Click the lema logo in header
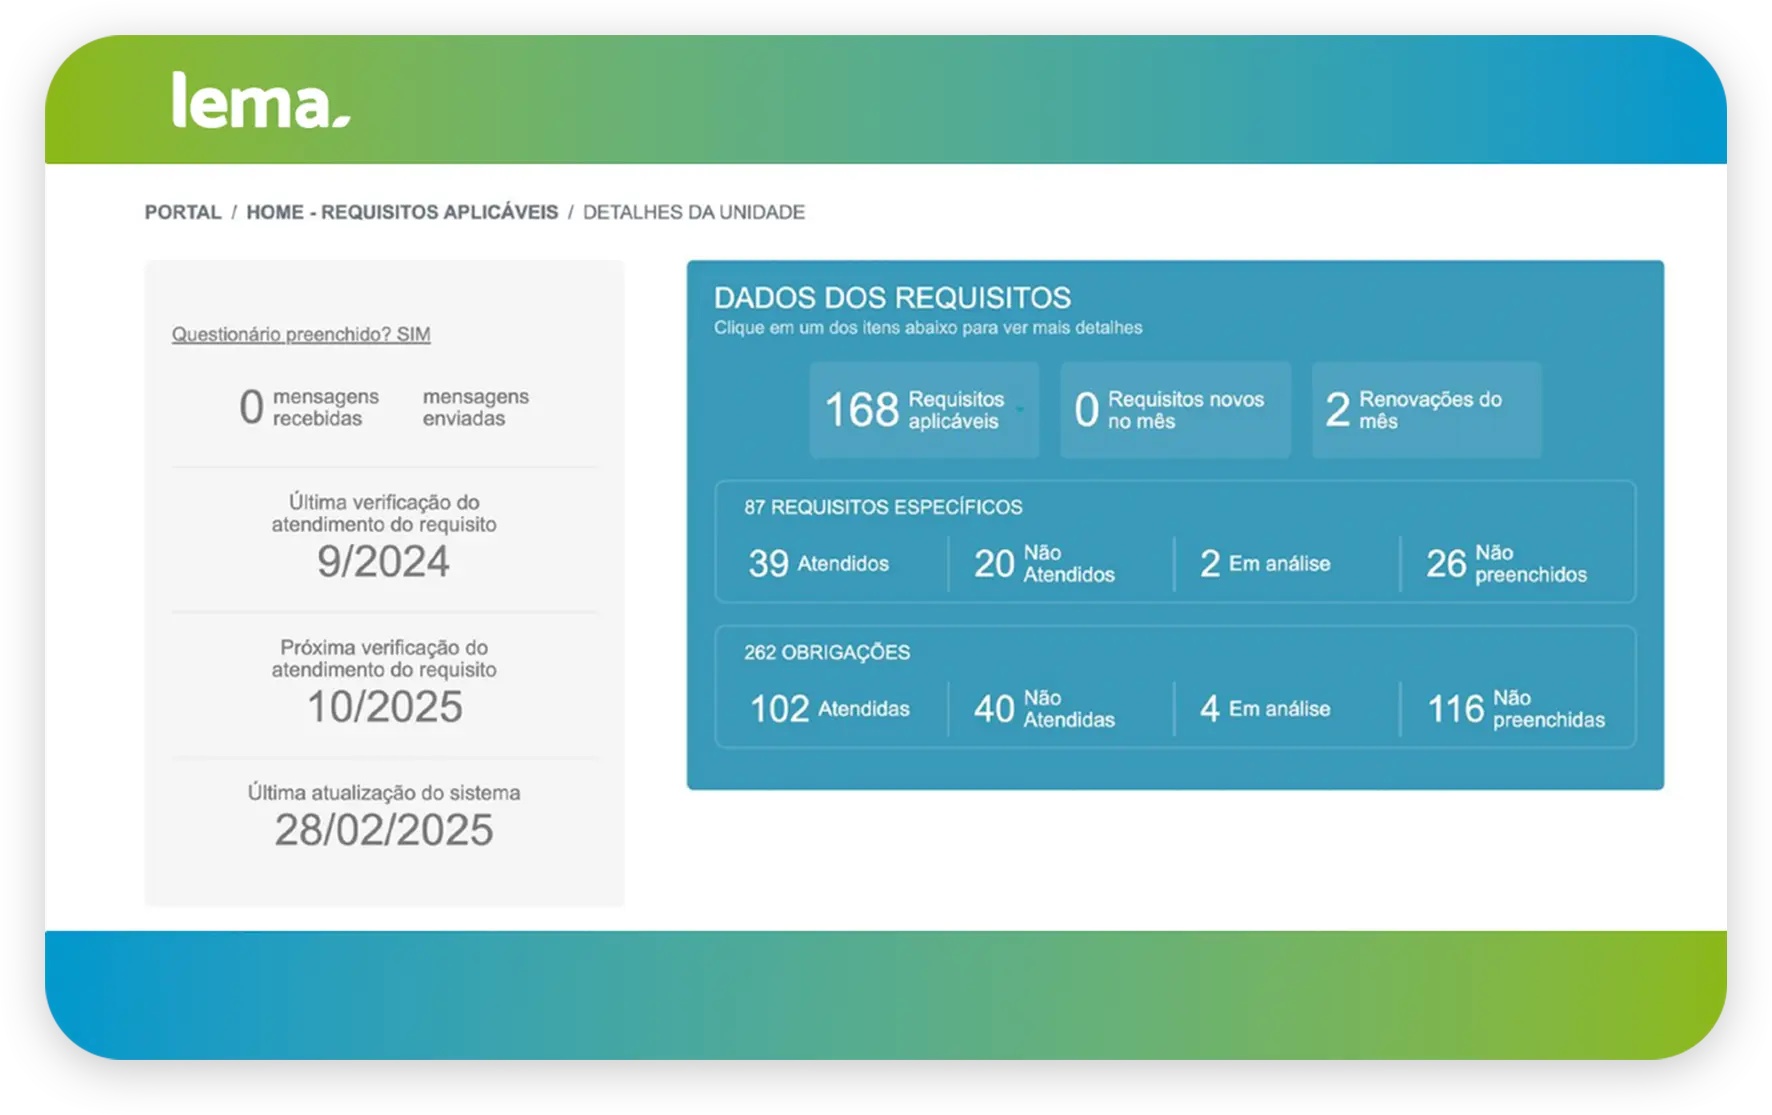Screen dimensions: 1772x1115 pos(260,100)
